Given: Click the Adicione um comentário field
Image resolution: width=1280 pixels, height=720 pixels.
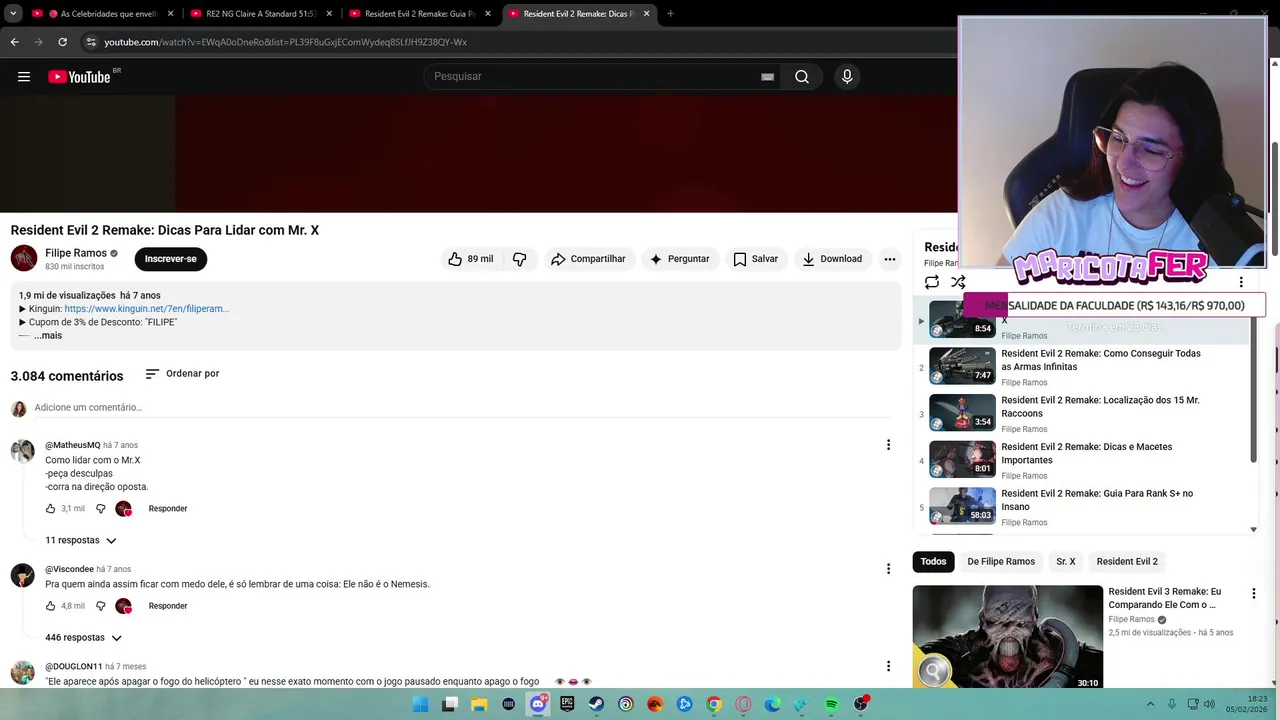Looking at the screenshot, I should [x=466, y=408].
